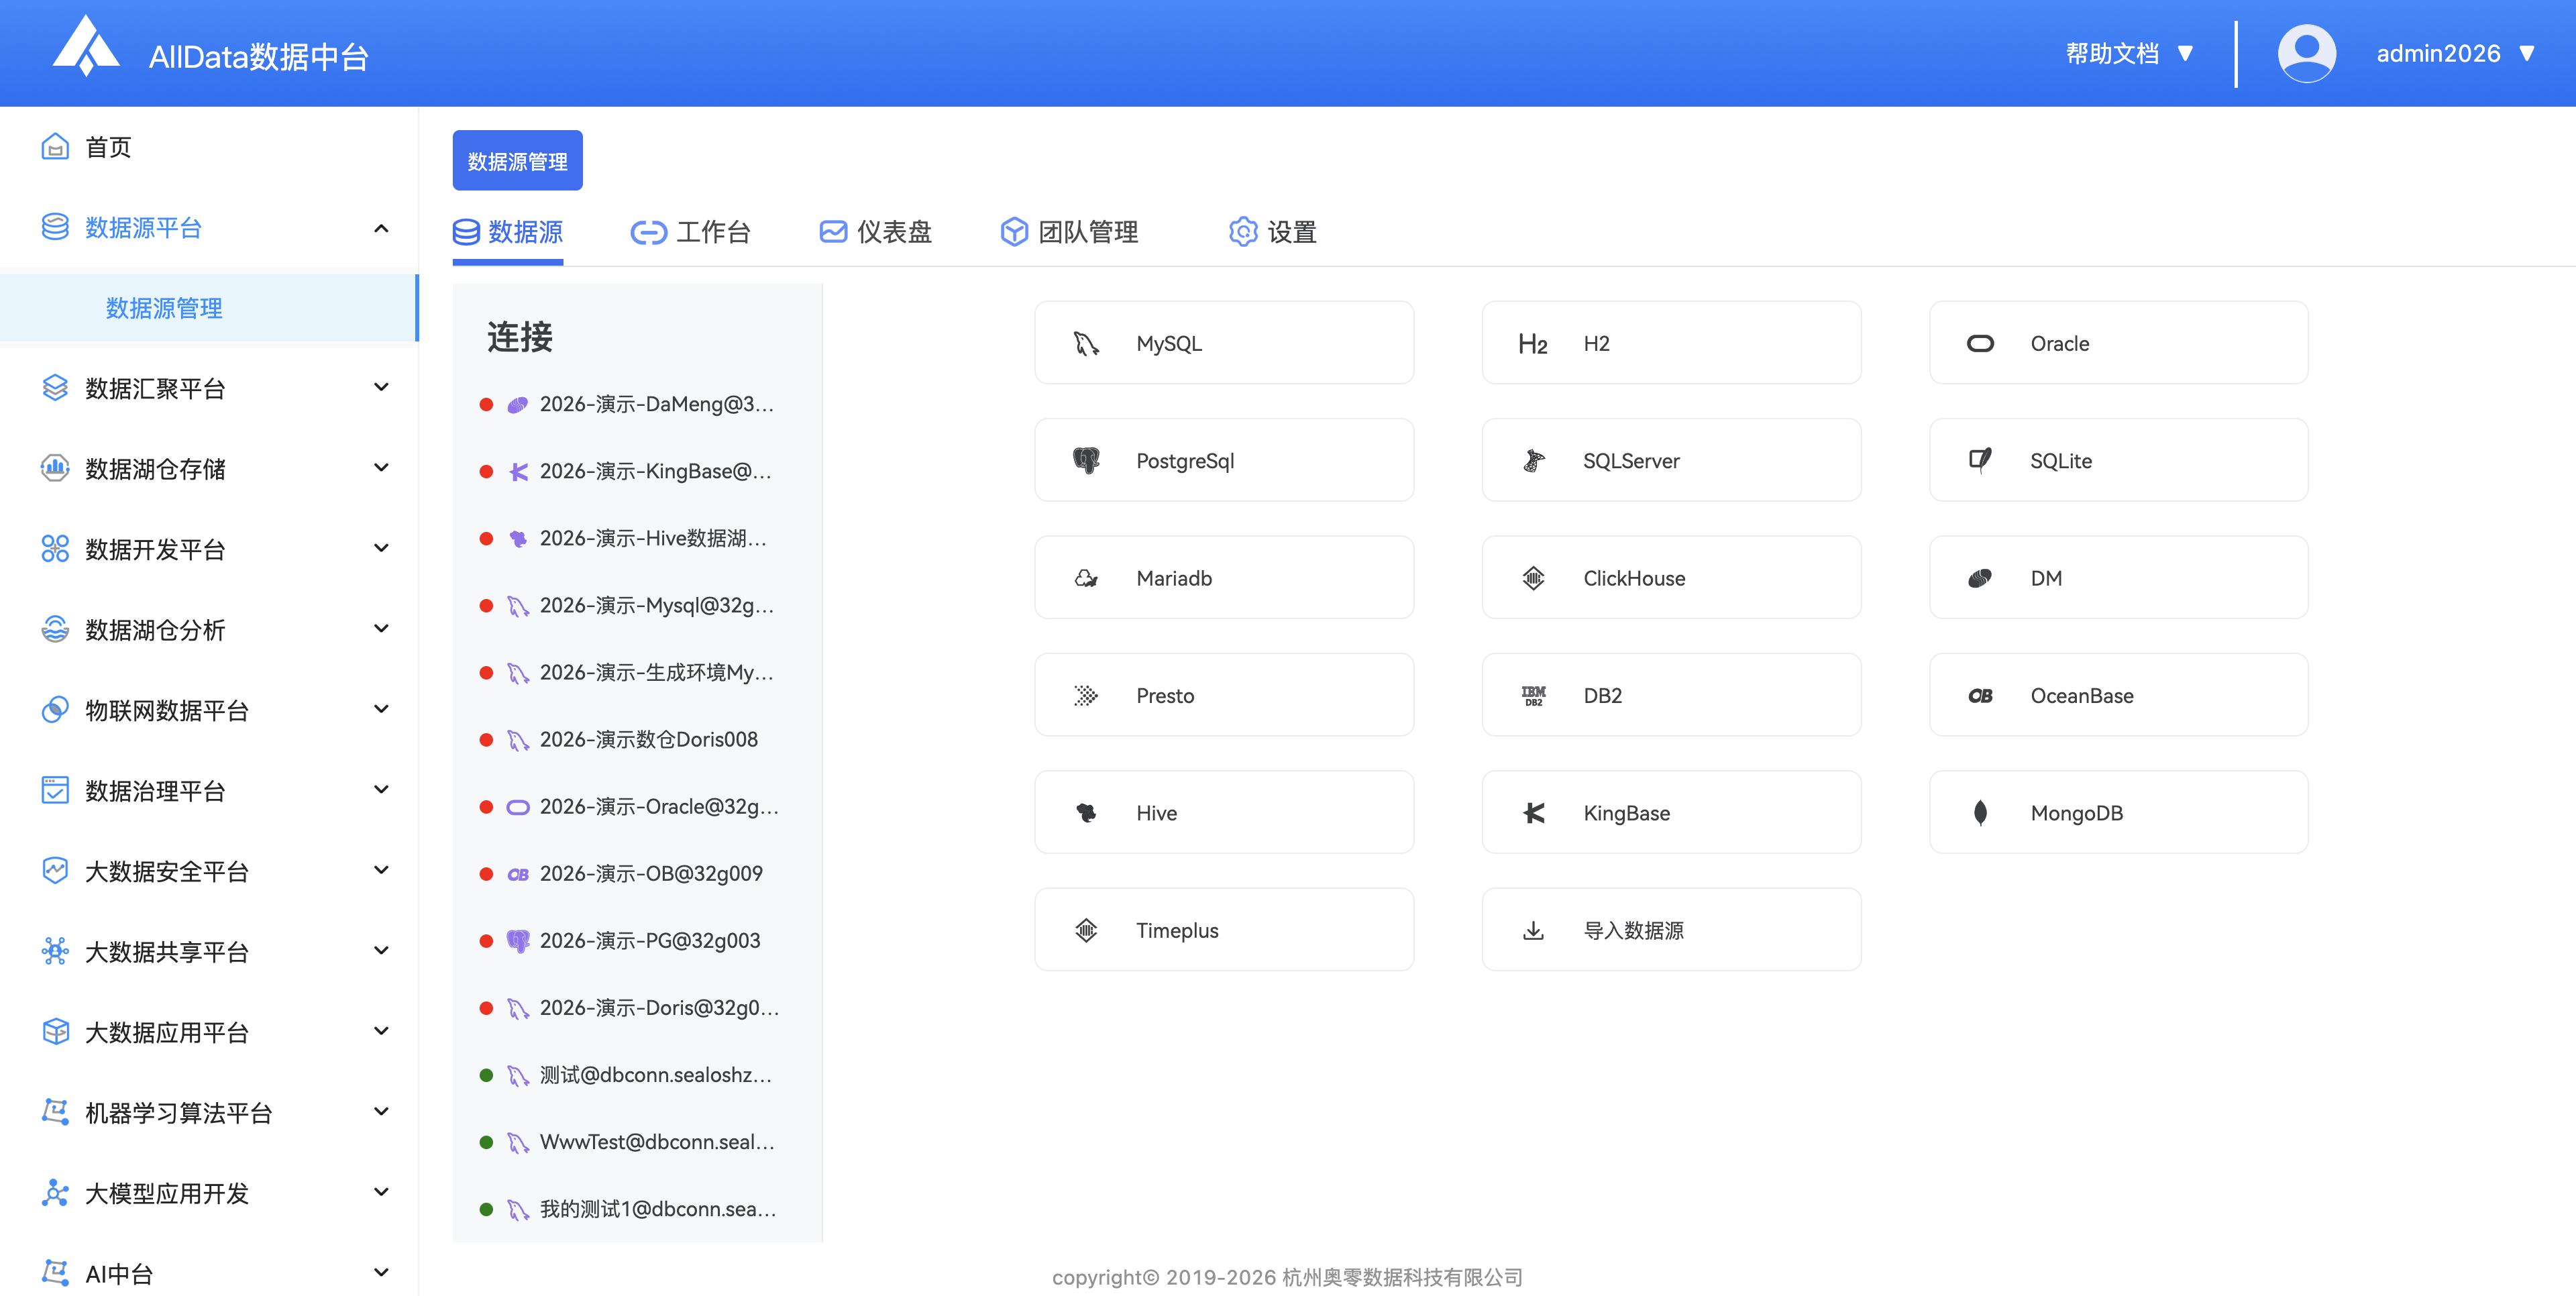Expand the 大数据应用平台 chevron

pyautogui.click(x=381, y=1031)
